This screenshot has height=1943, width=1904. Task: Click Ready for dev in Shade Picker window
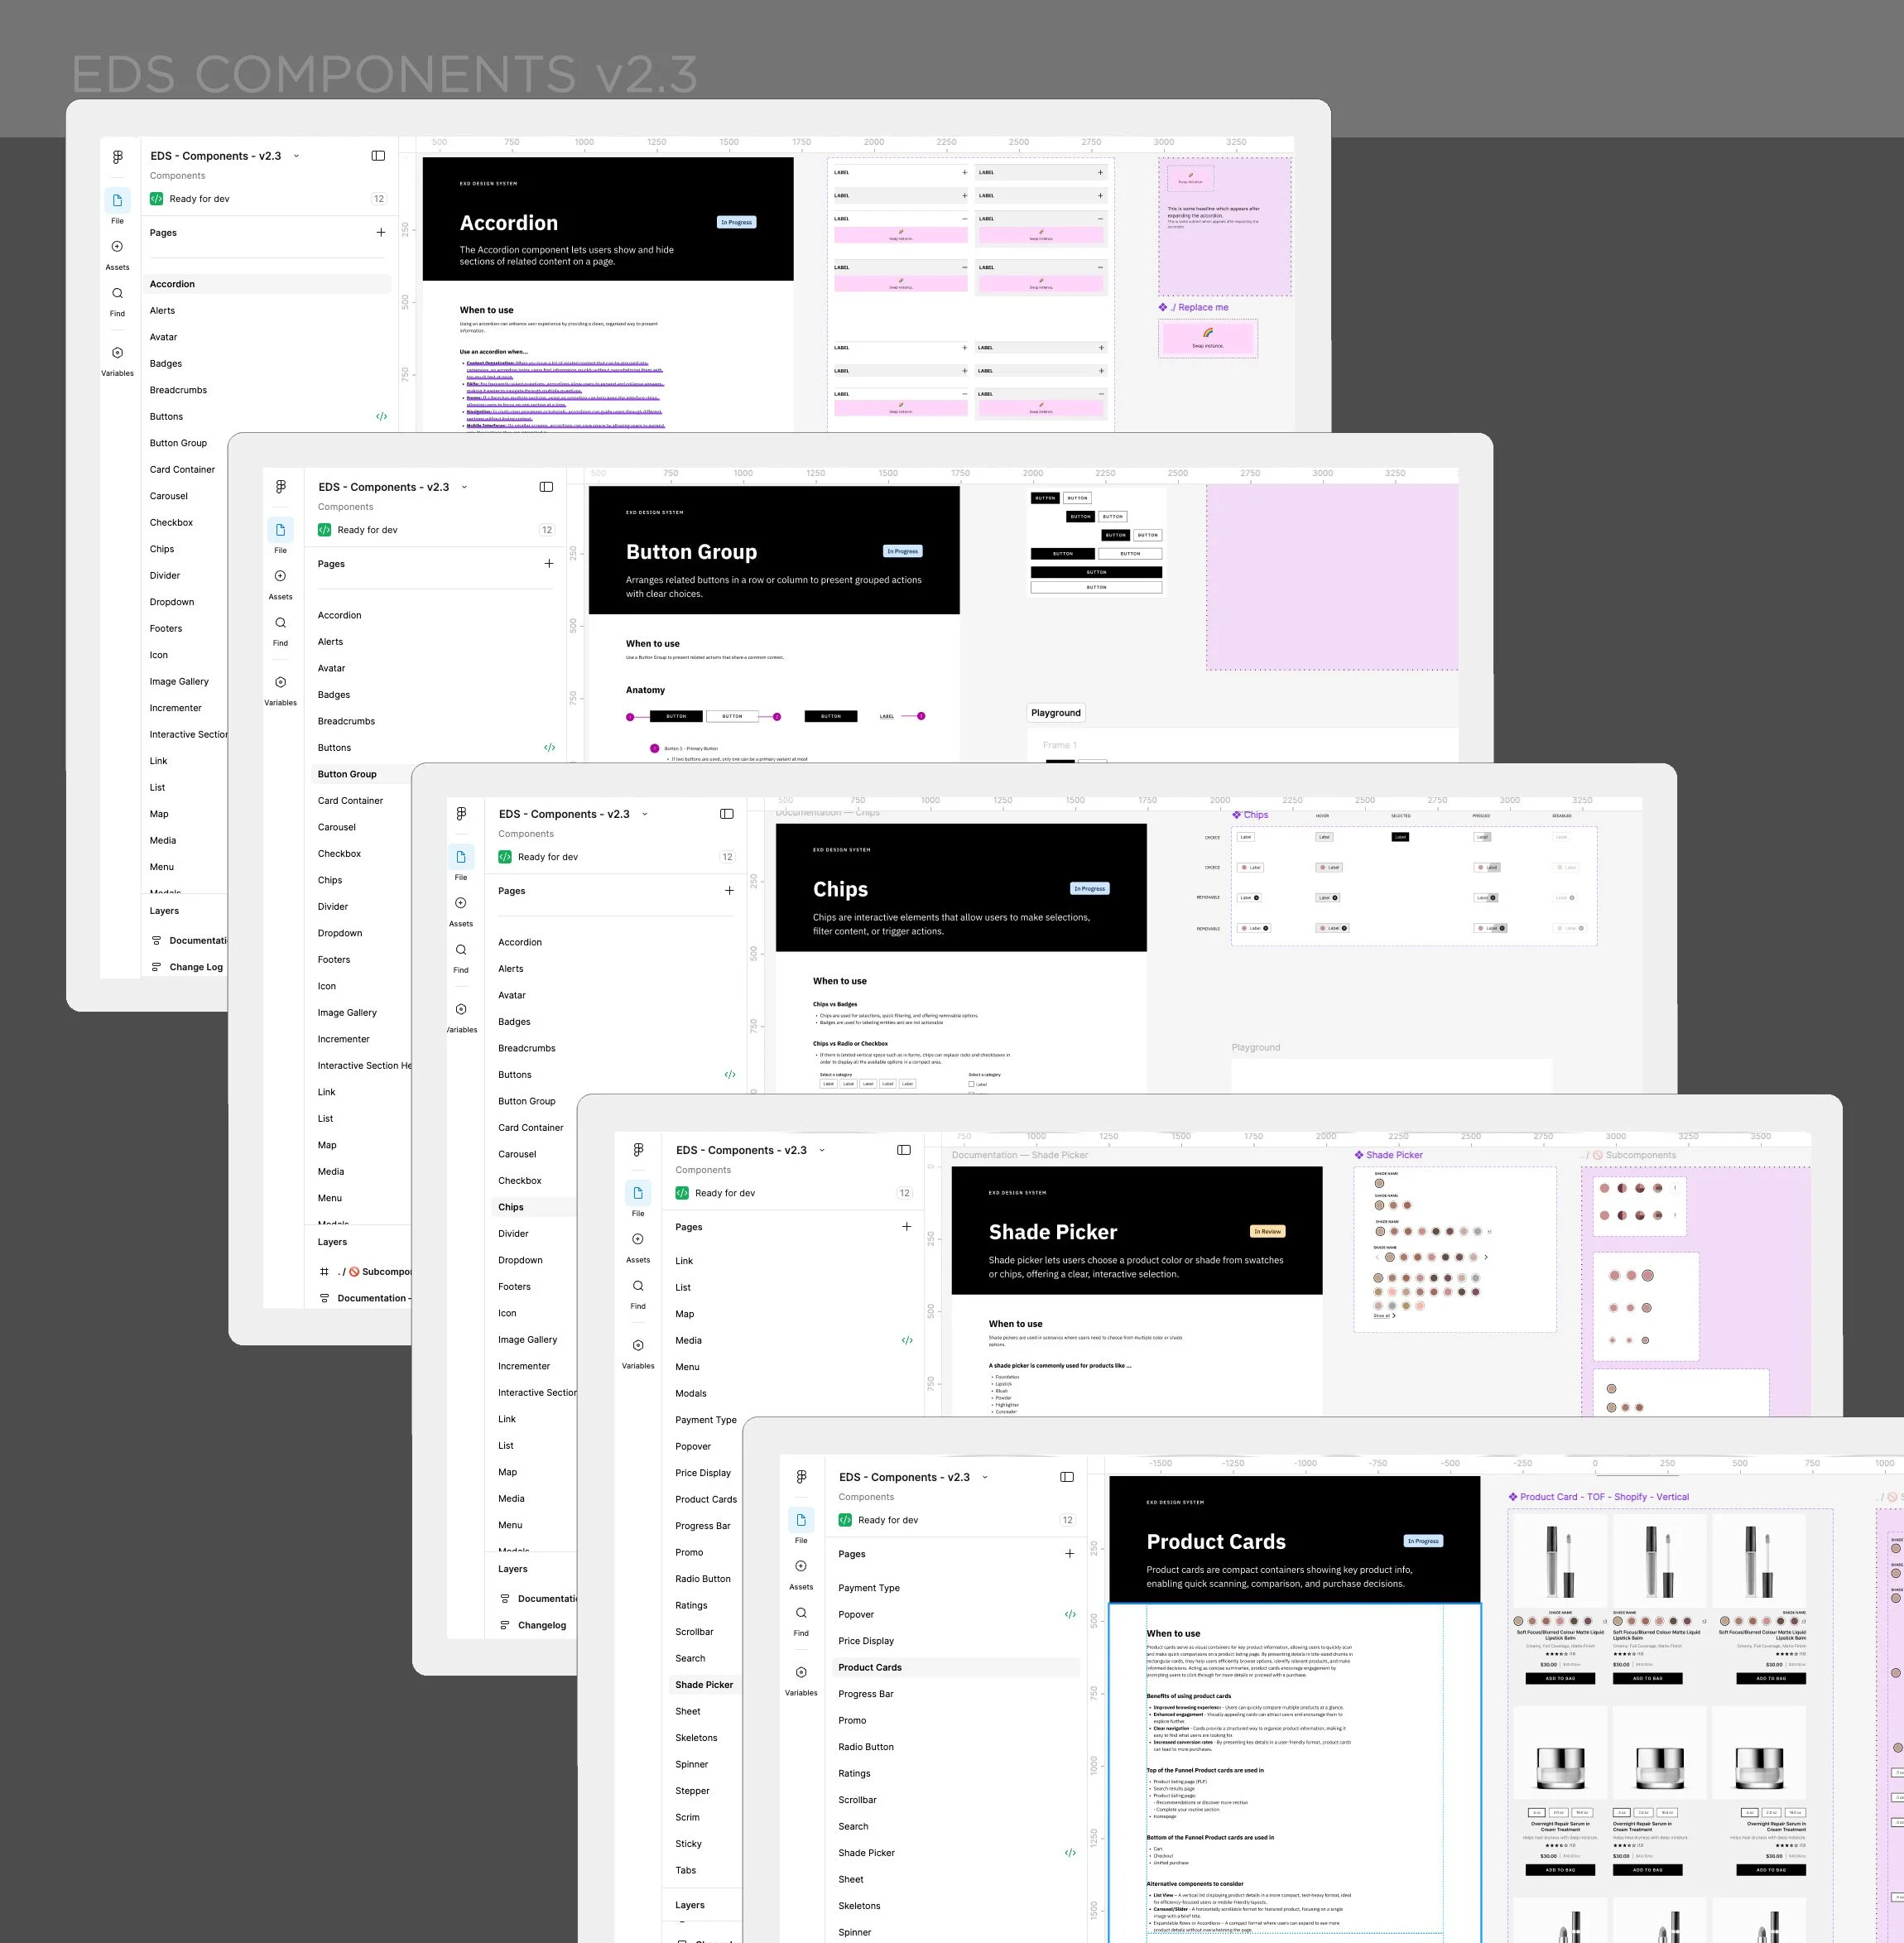point(724,1193)
